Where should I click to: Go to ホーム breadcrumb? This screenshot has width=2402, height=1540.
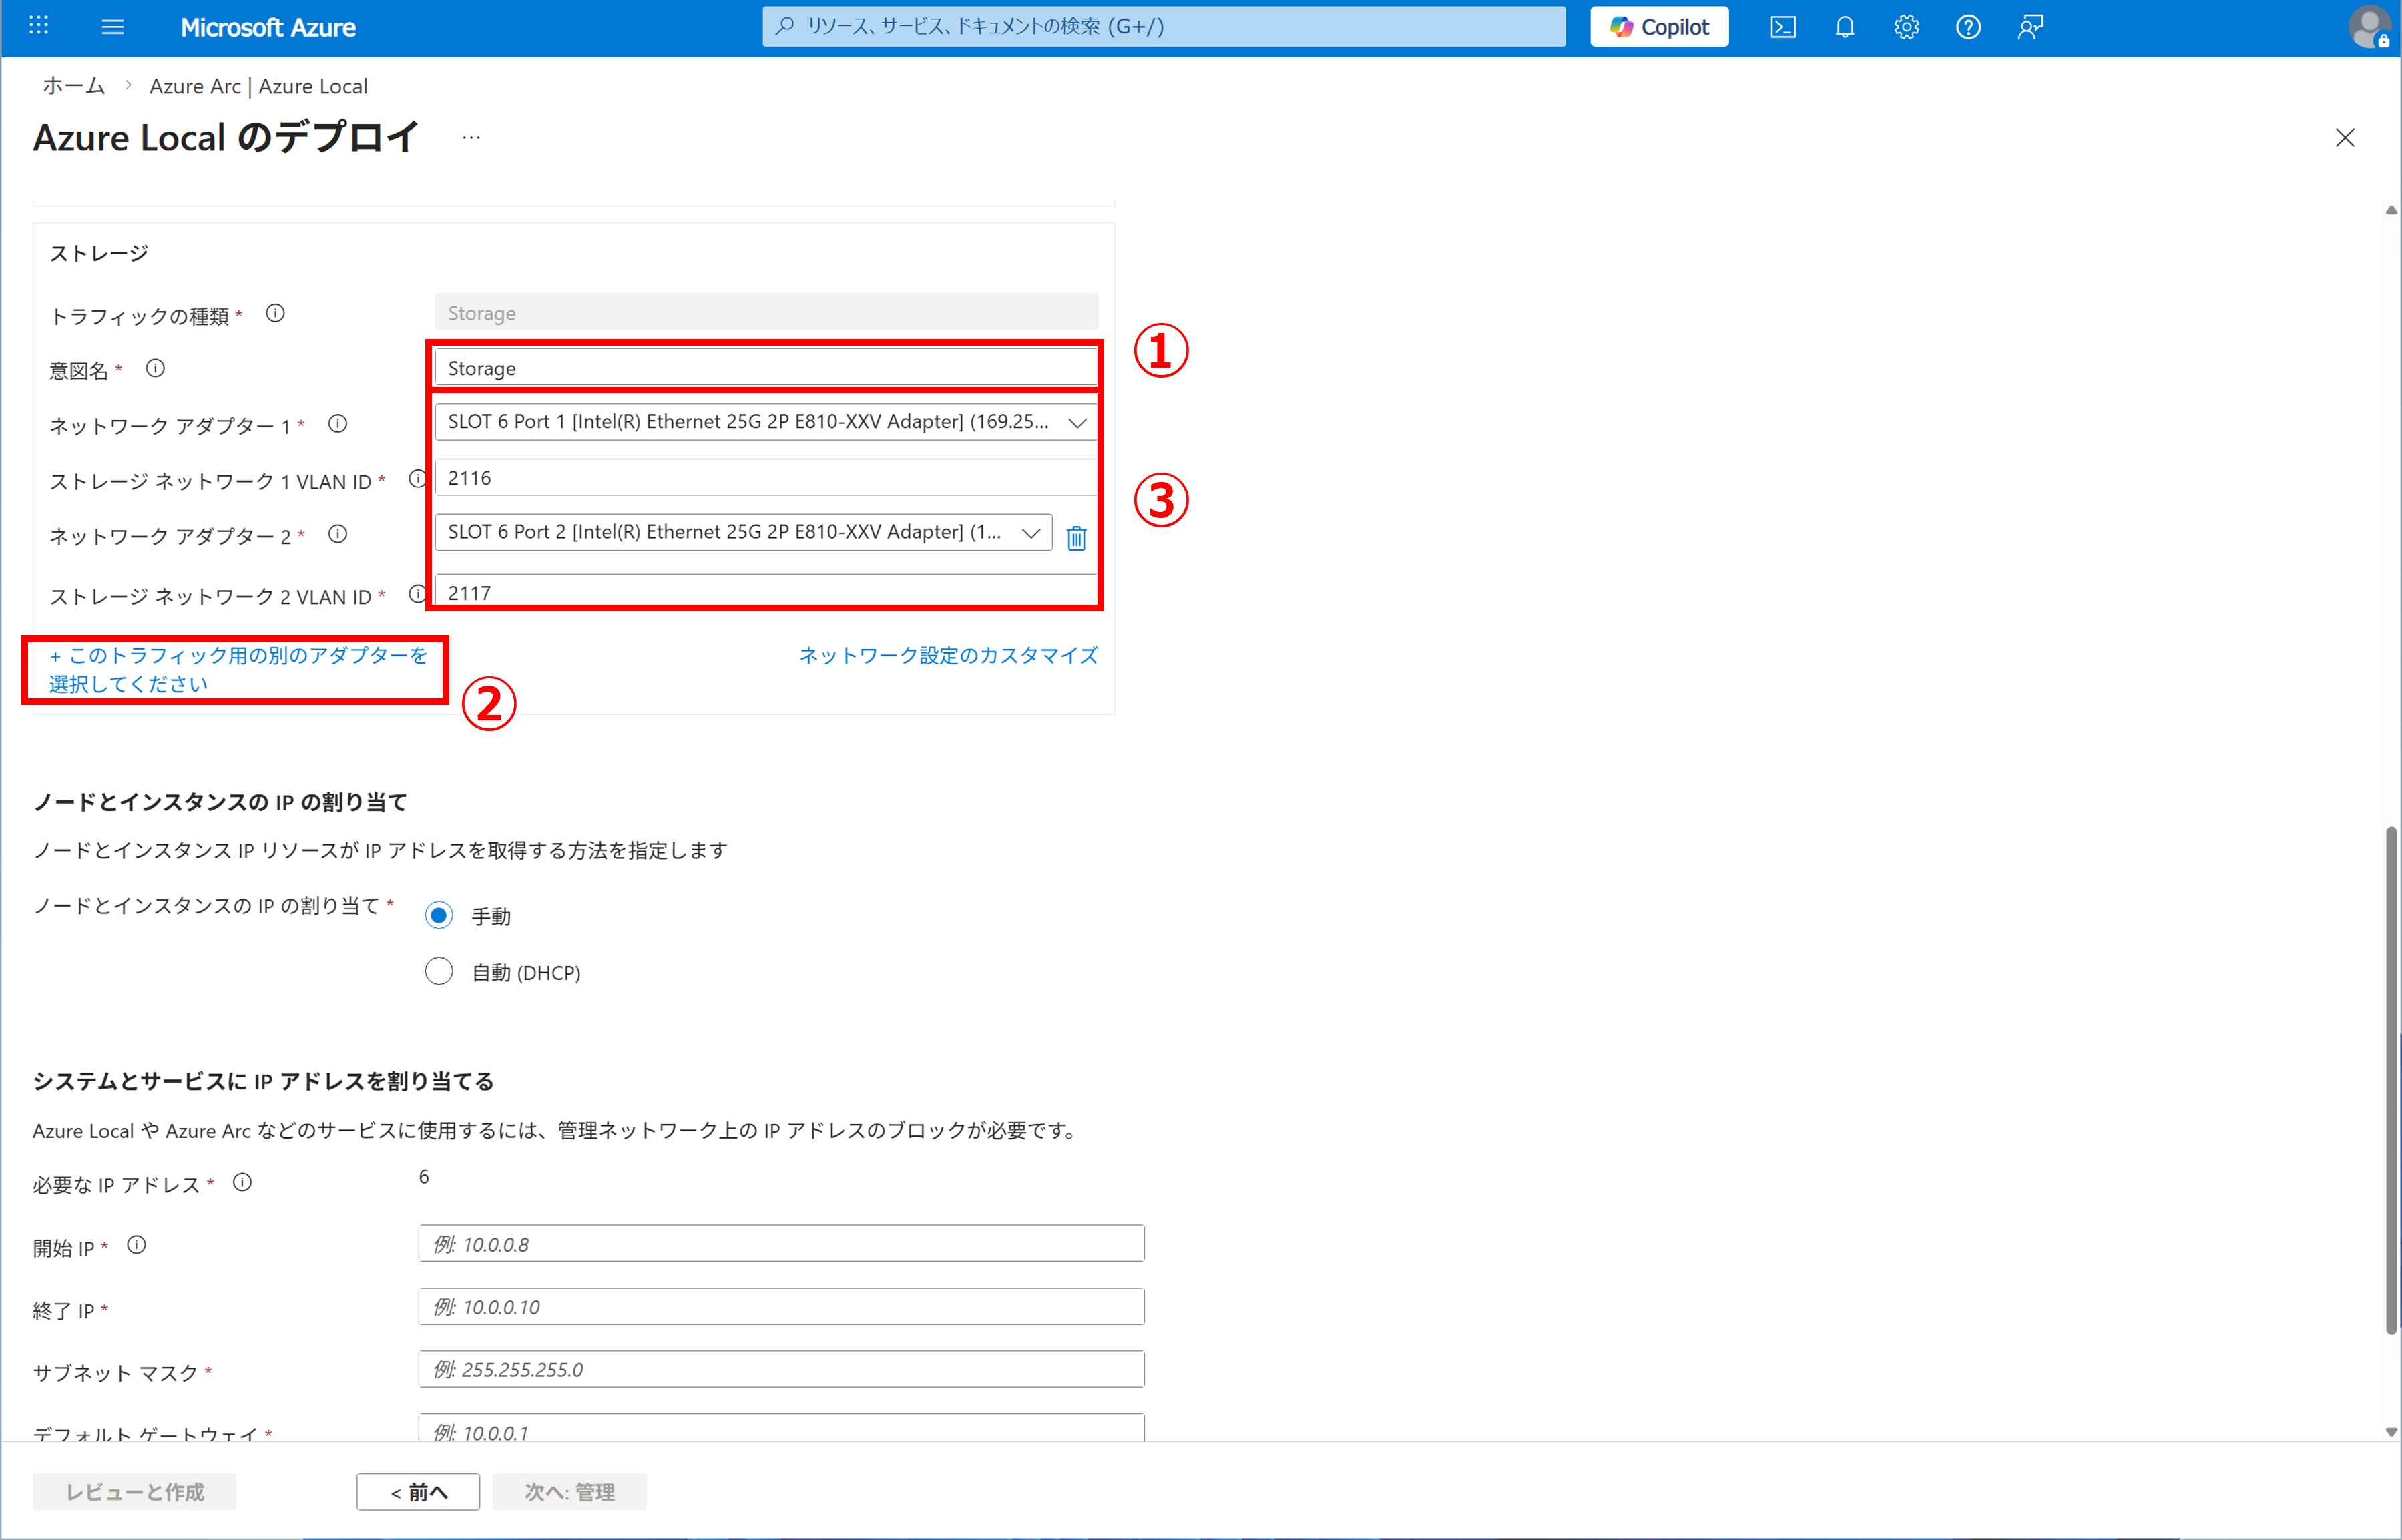[73, 86]
